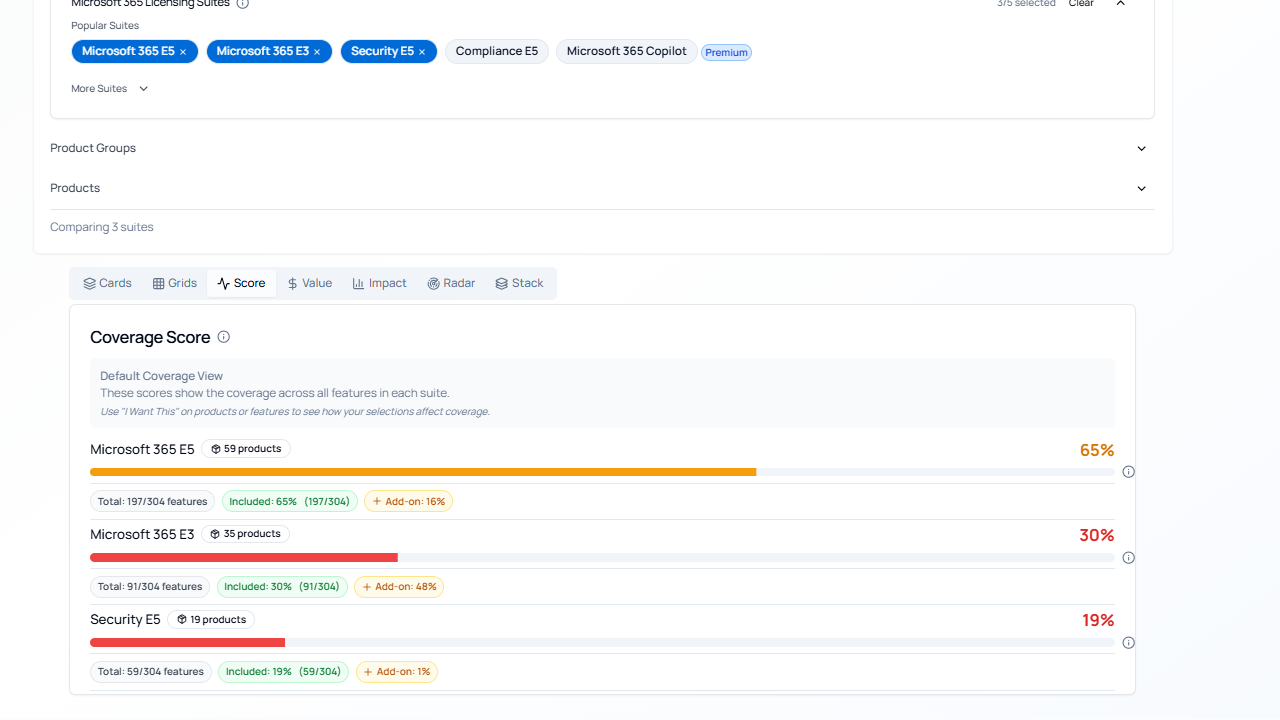Open info icon at Microsoft 365 E3 bar

[1129, 558]
